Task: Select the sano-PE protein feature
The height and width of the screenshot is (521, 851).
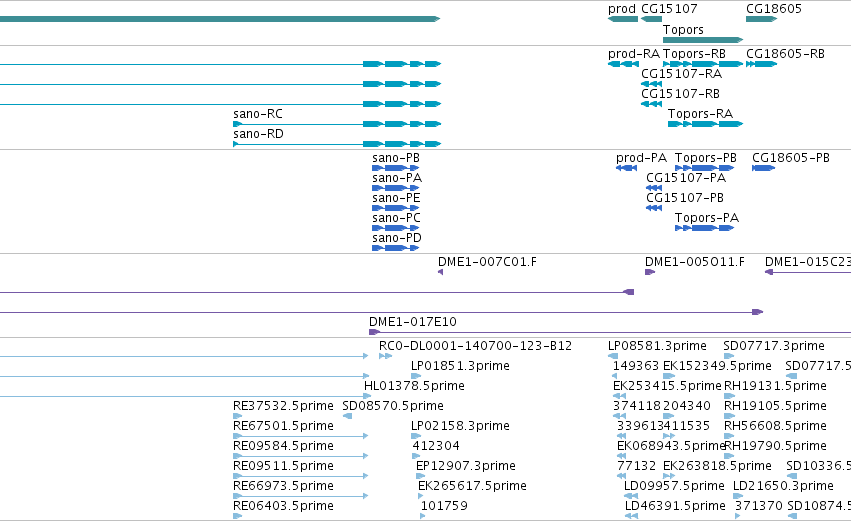Action: (x=396, y=208)
